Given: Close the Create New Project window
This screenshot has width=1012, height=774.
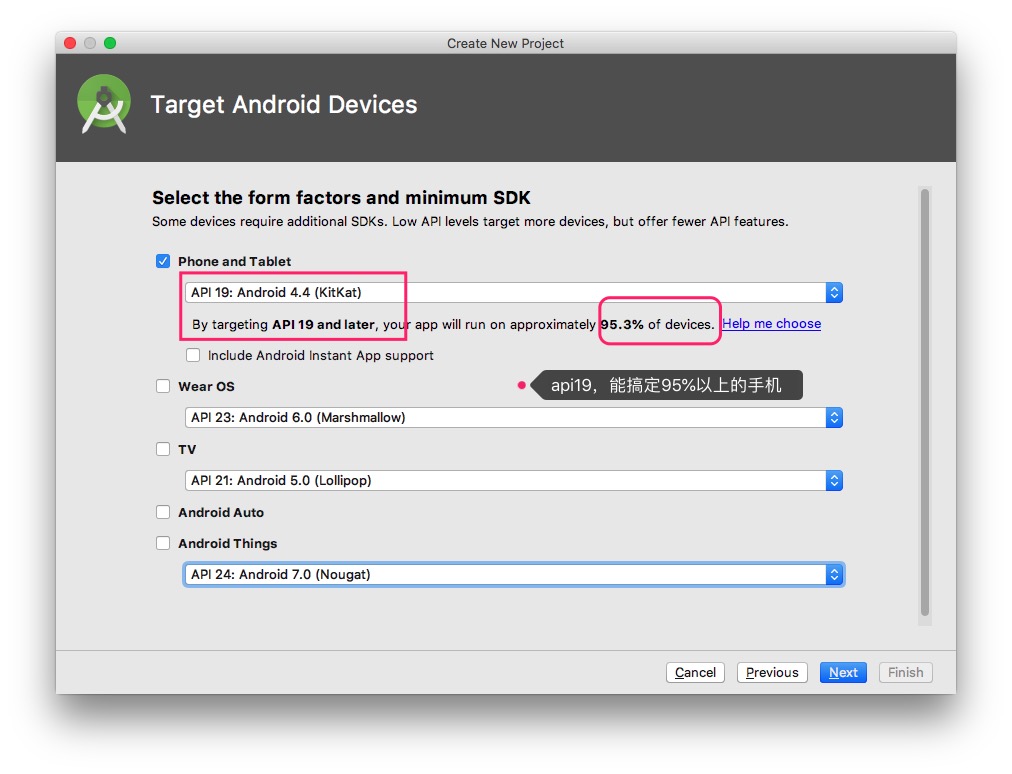Looking at the screenshot, I should point(70,43).
